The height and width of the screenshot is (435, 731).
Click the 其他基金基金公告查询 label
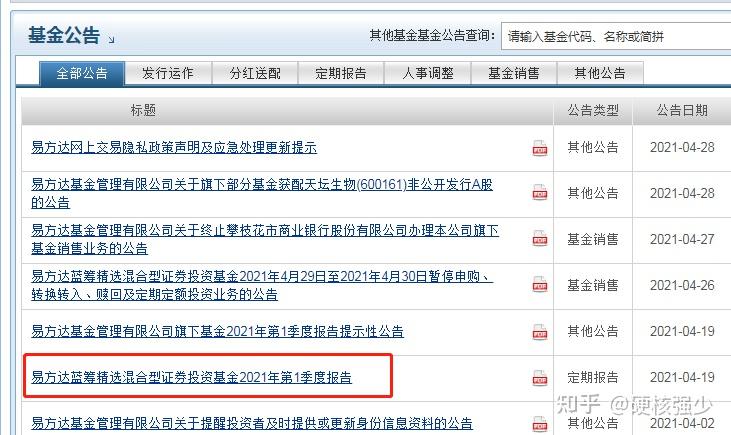[432, 35]
